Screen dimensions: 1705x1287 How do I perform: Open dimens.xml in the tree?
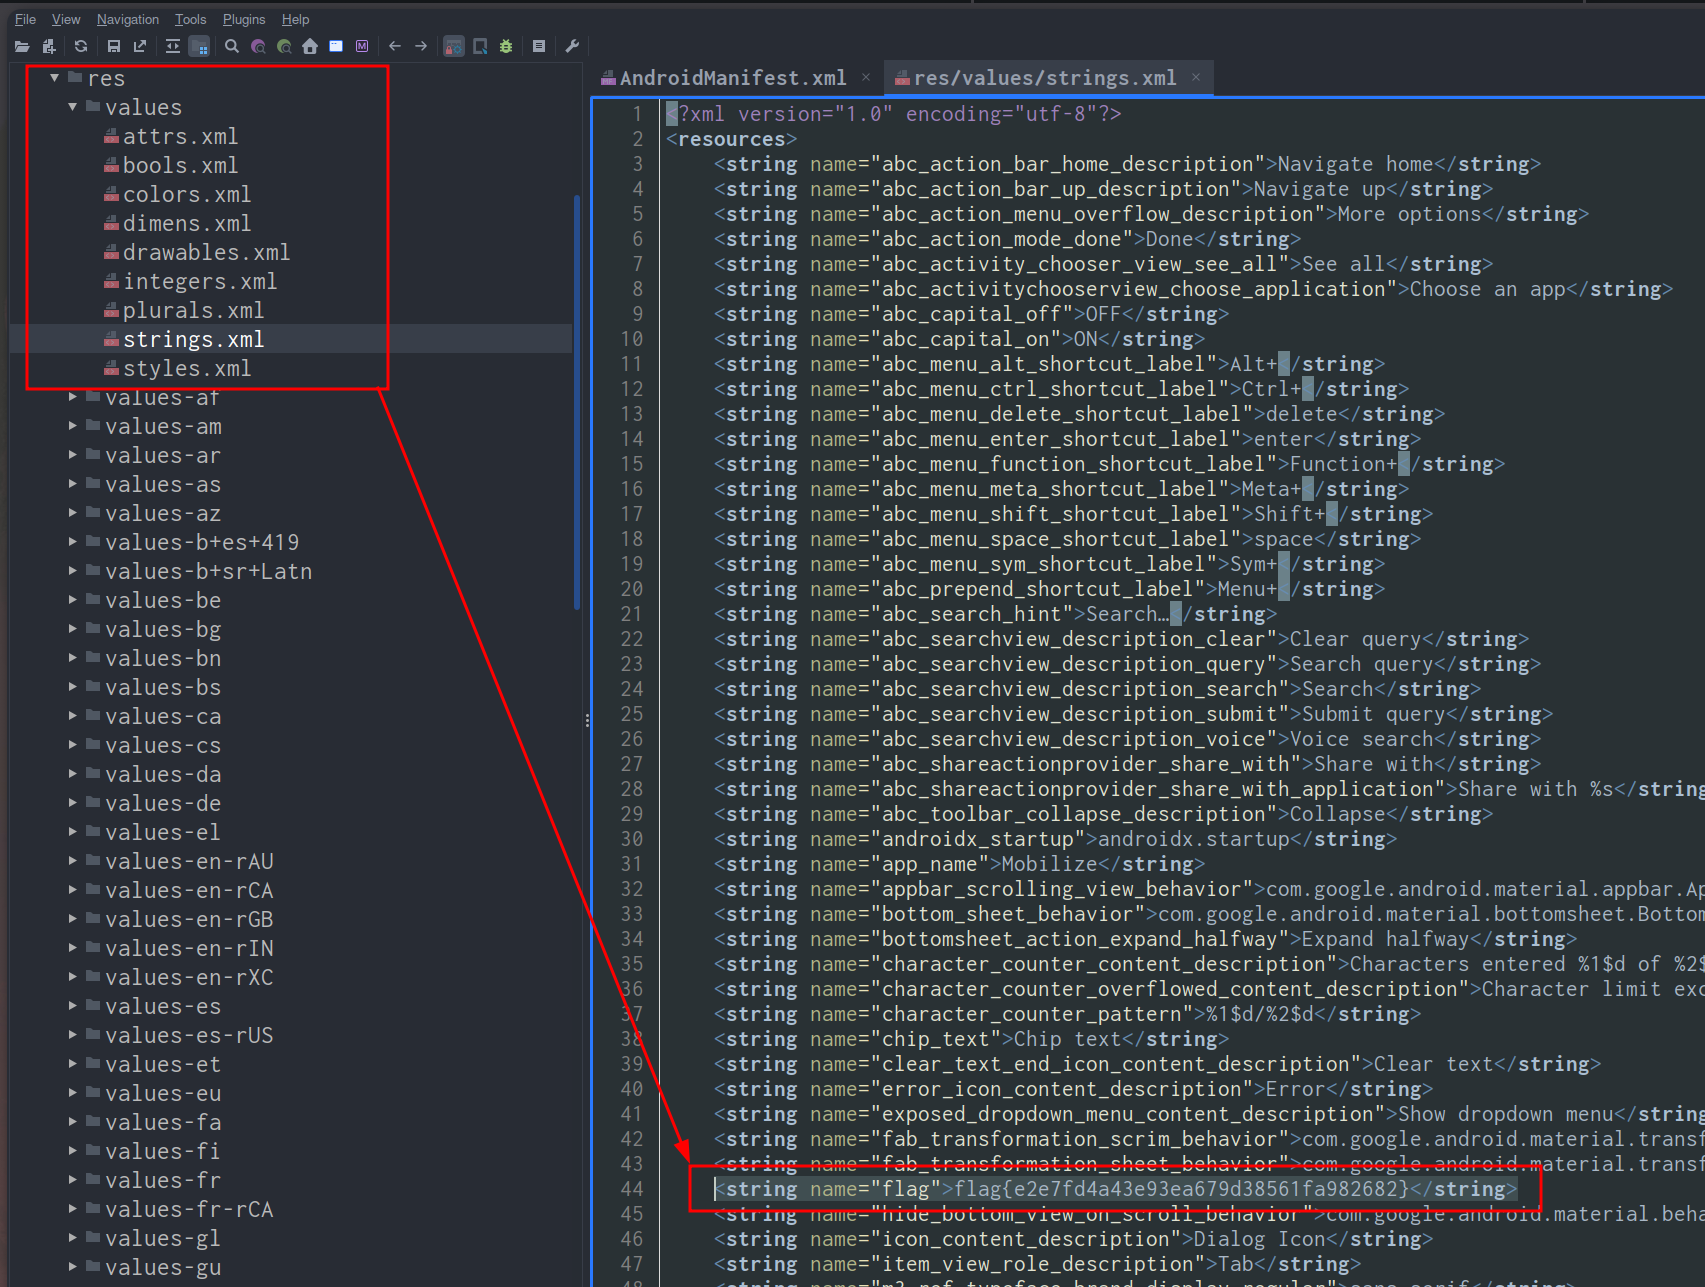click(178, 223)
